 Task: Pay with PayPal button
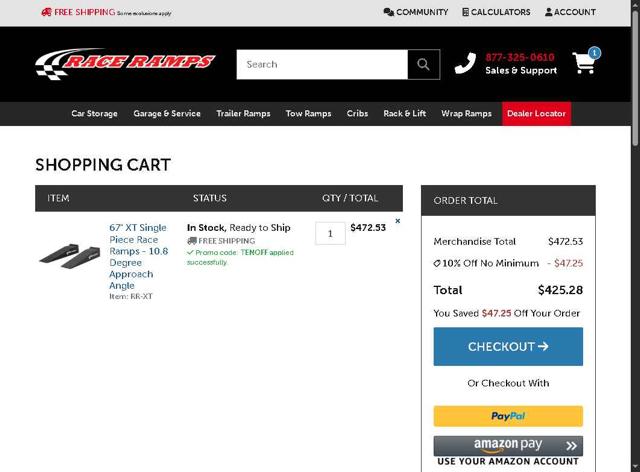(508, 416)
